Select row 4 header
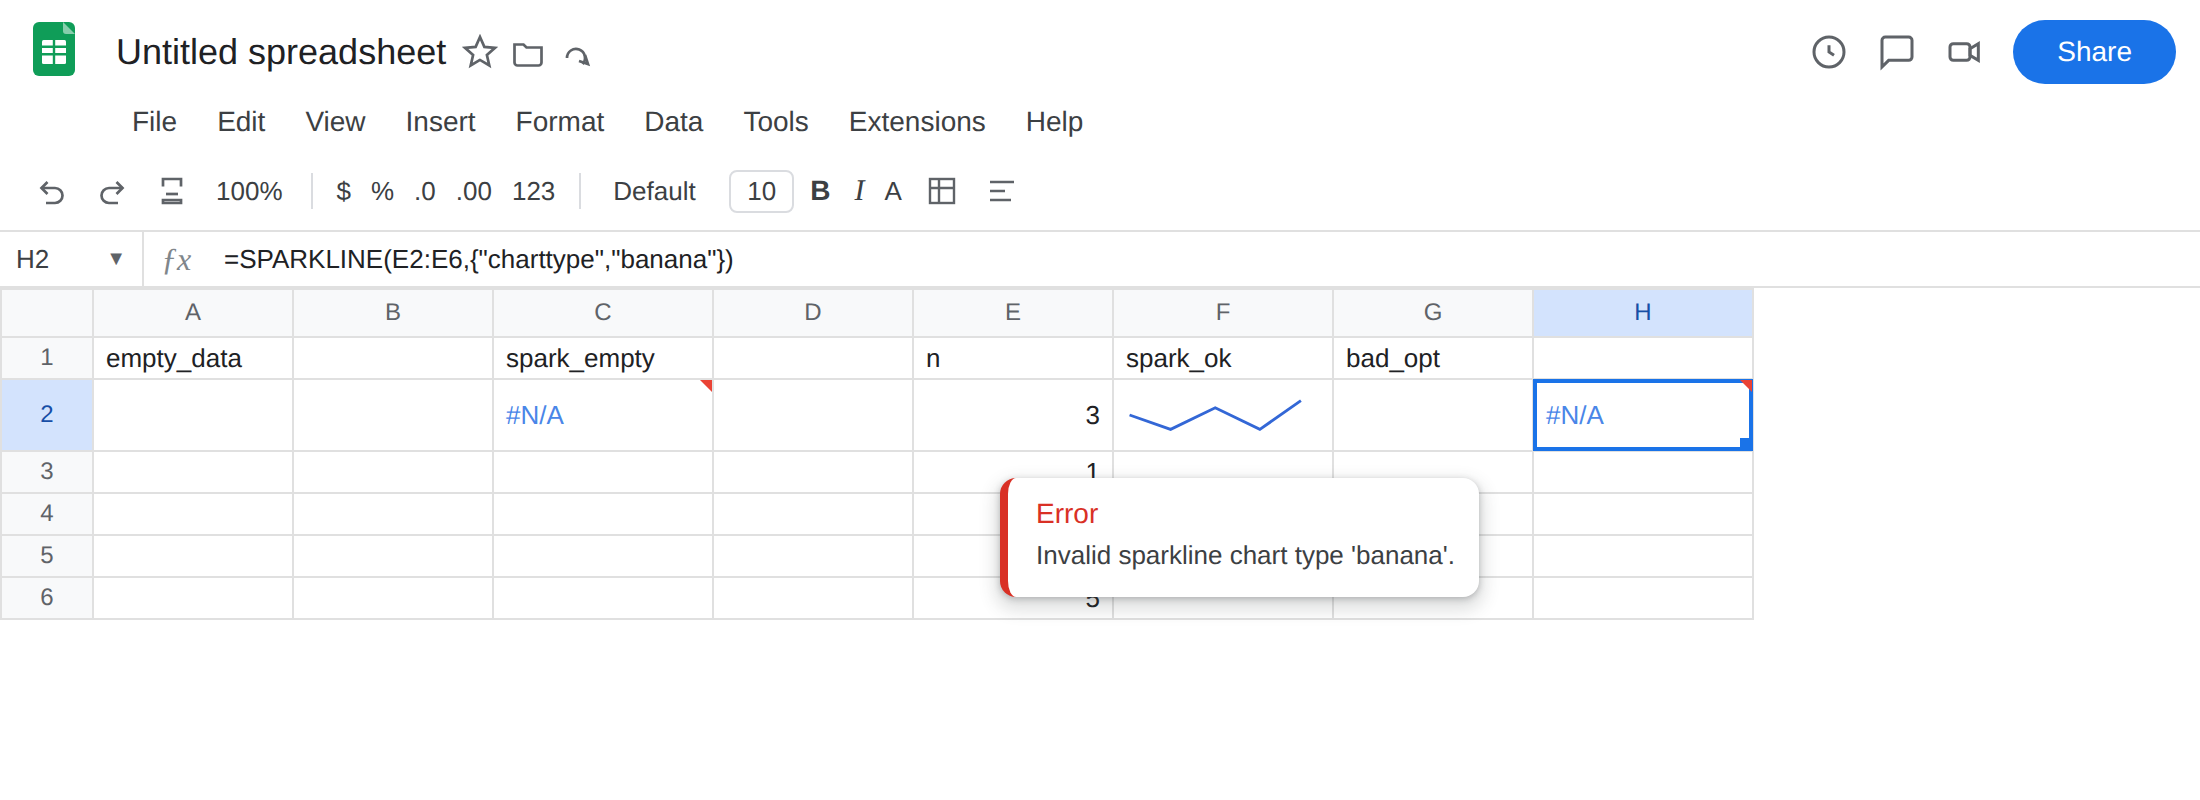Screen dimensions: 2200x800 [47, 514]
